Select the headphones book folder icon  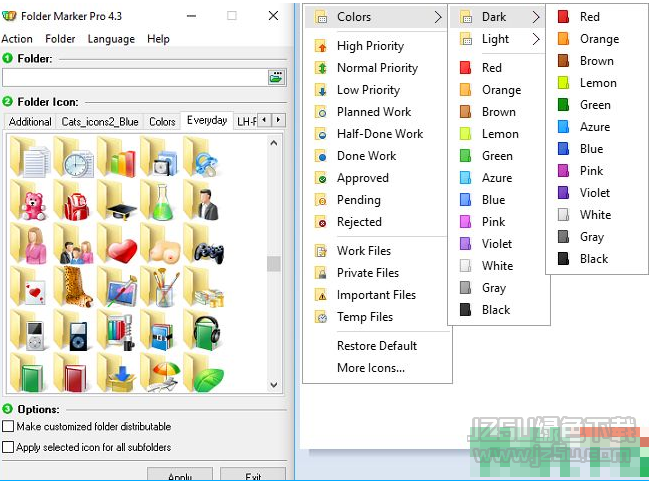tap(203, 330)
